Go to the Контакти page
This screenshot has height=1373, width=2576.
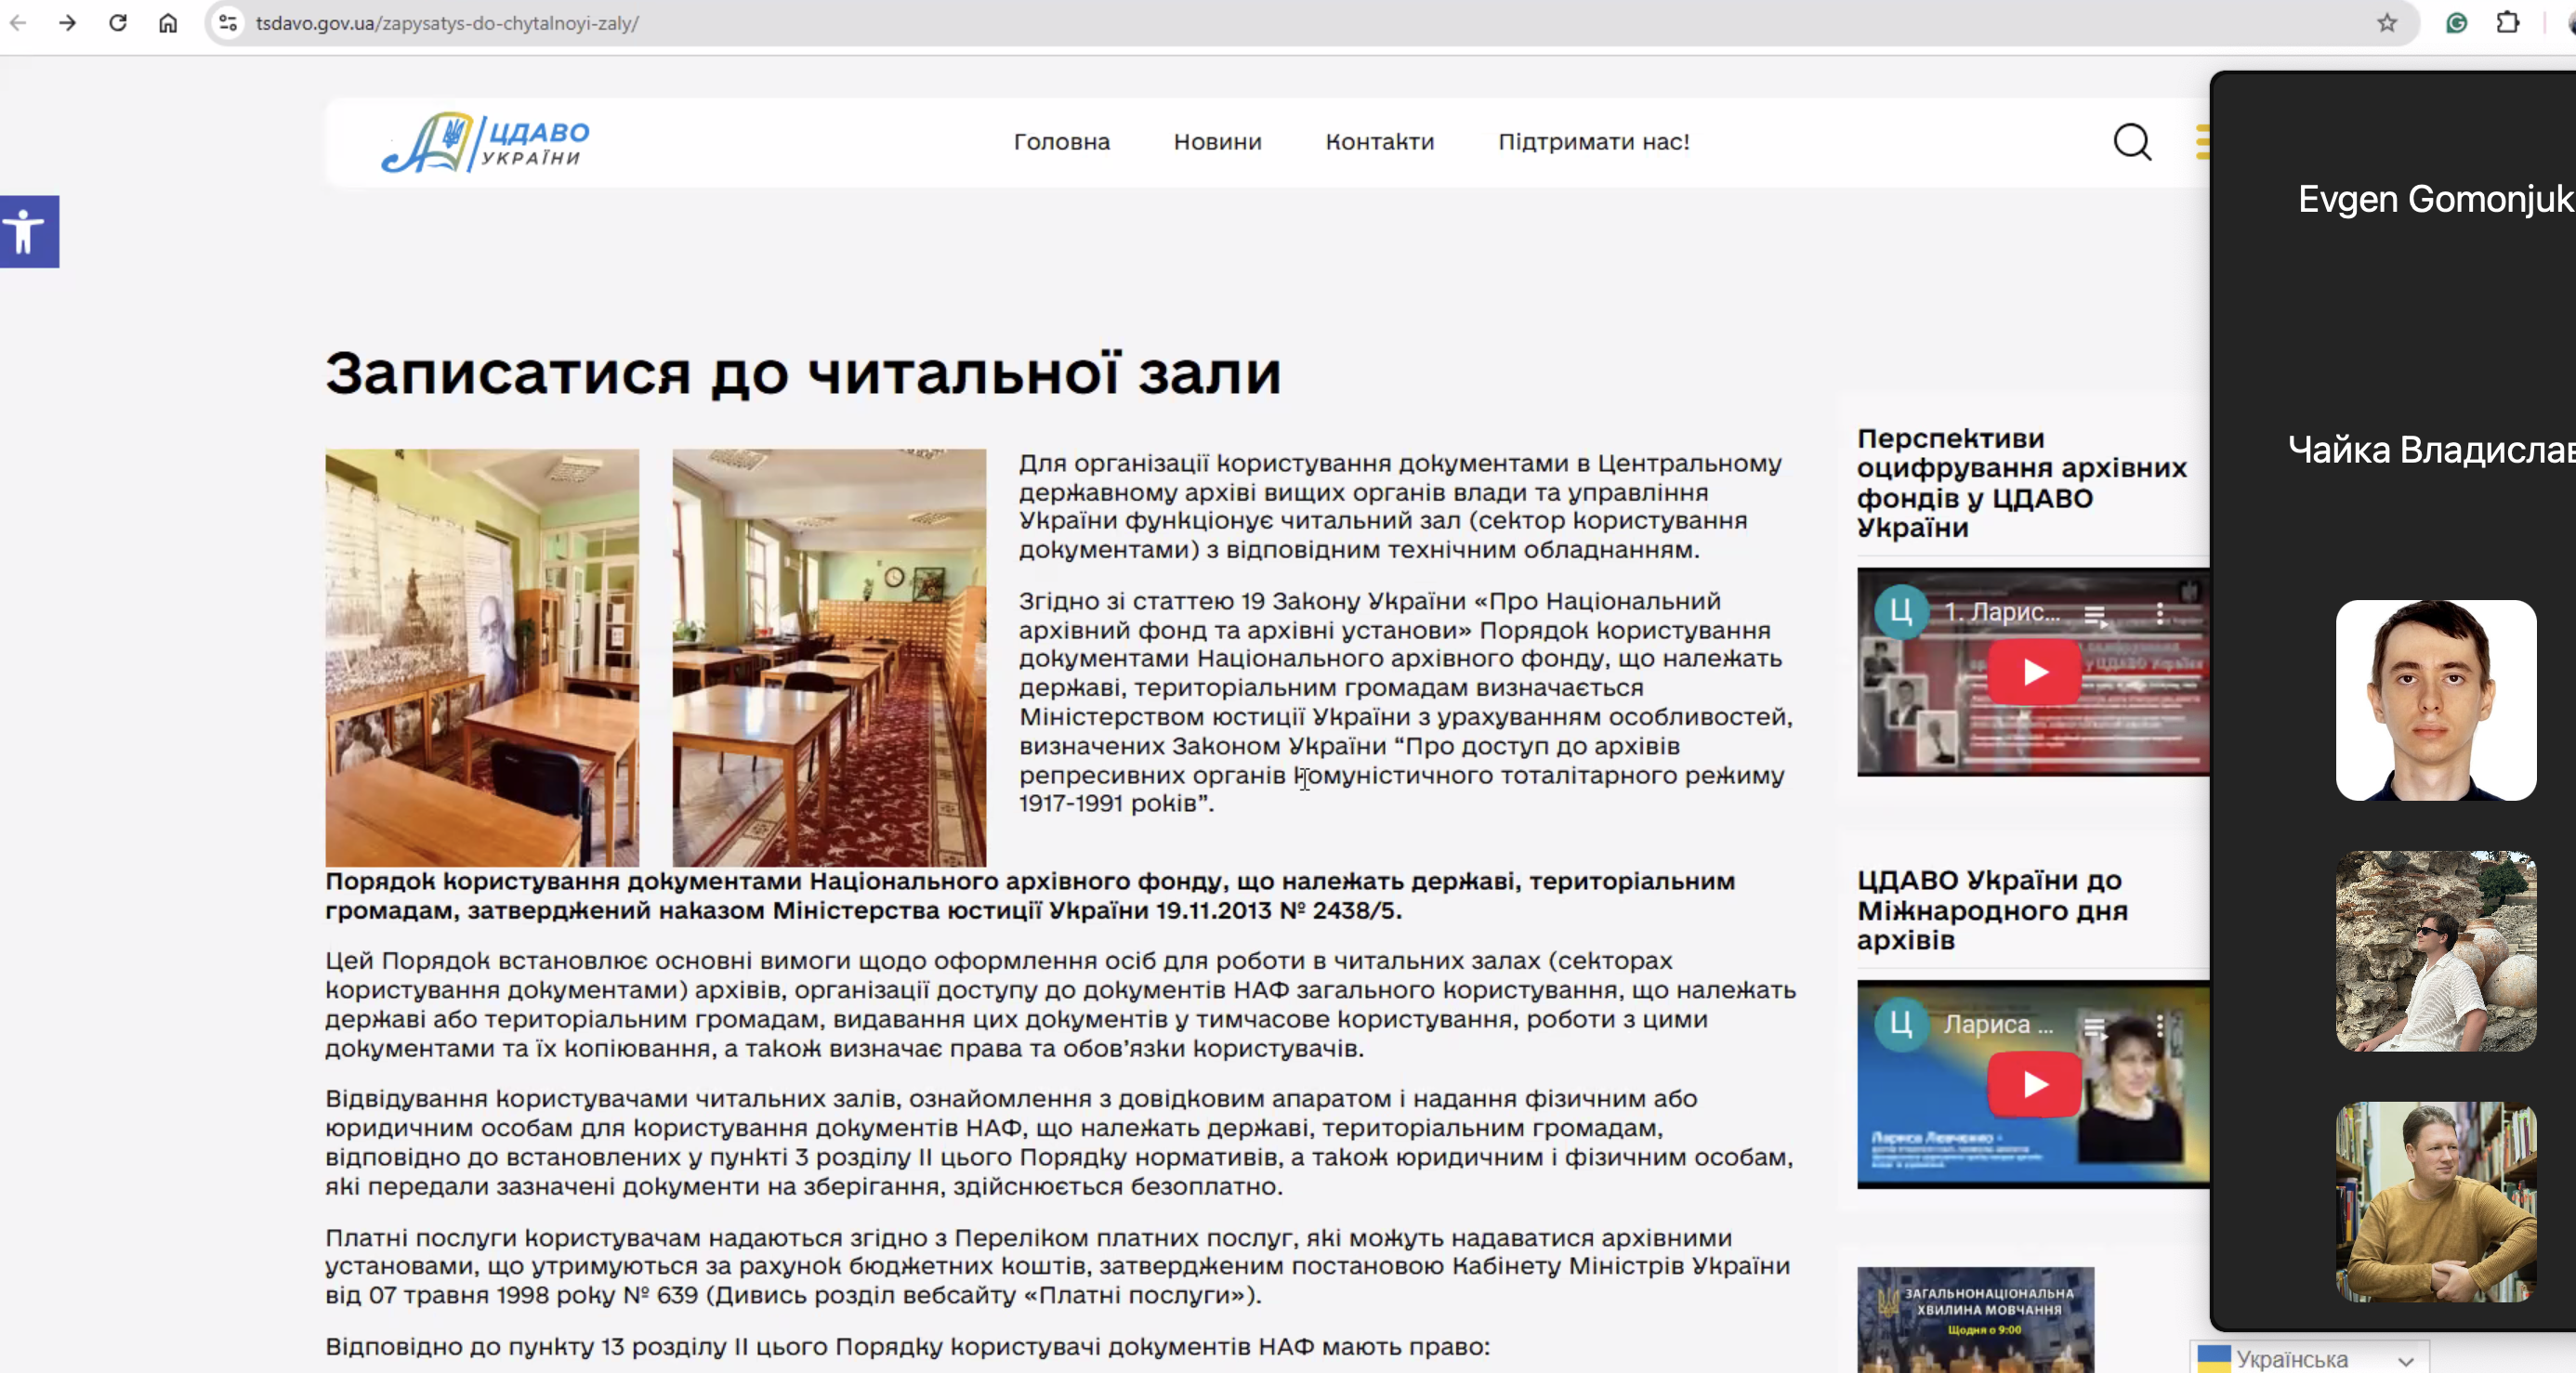pos(1379,142)
